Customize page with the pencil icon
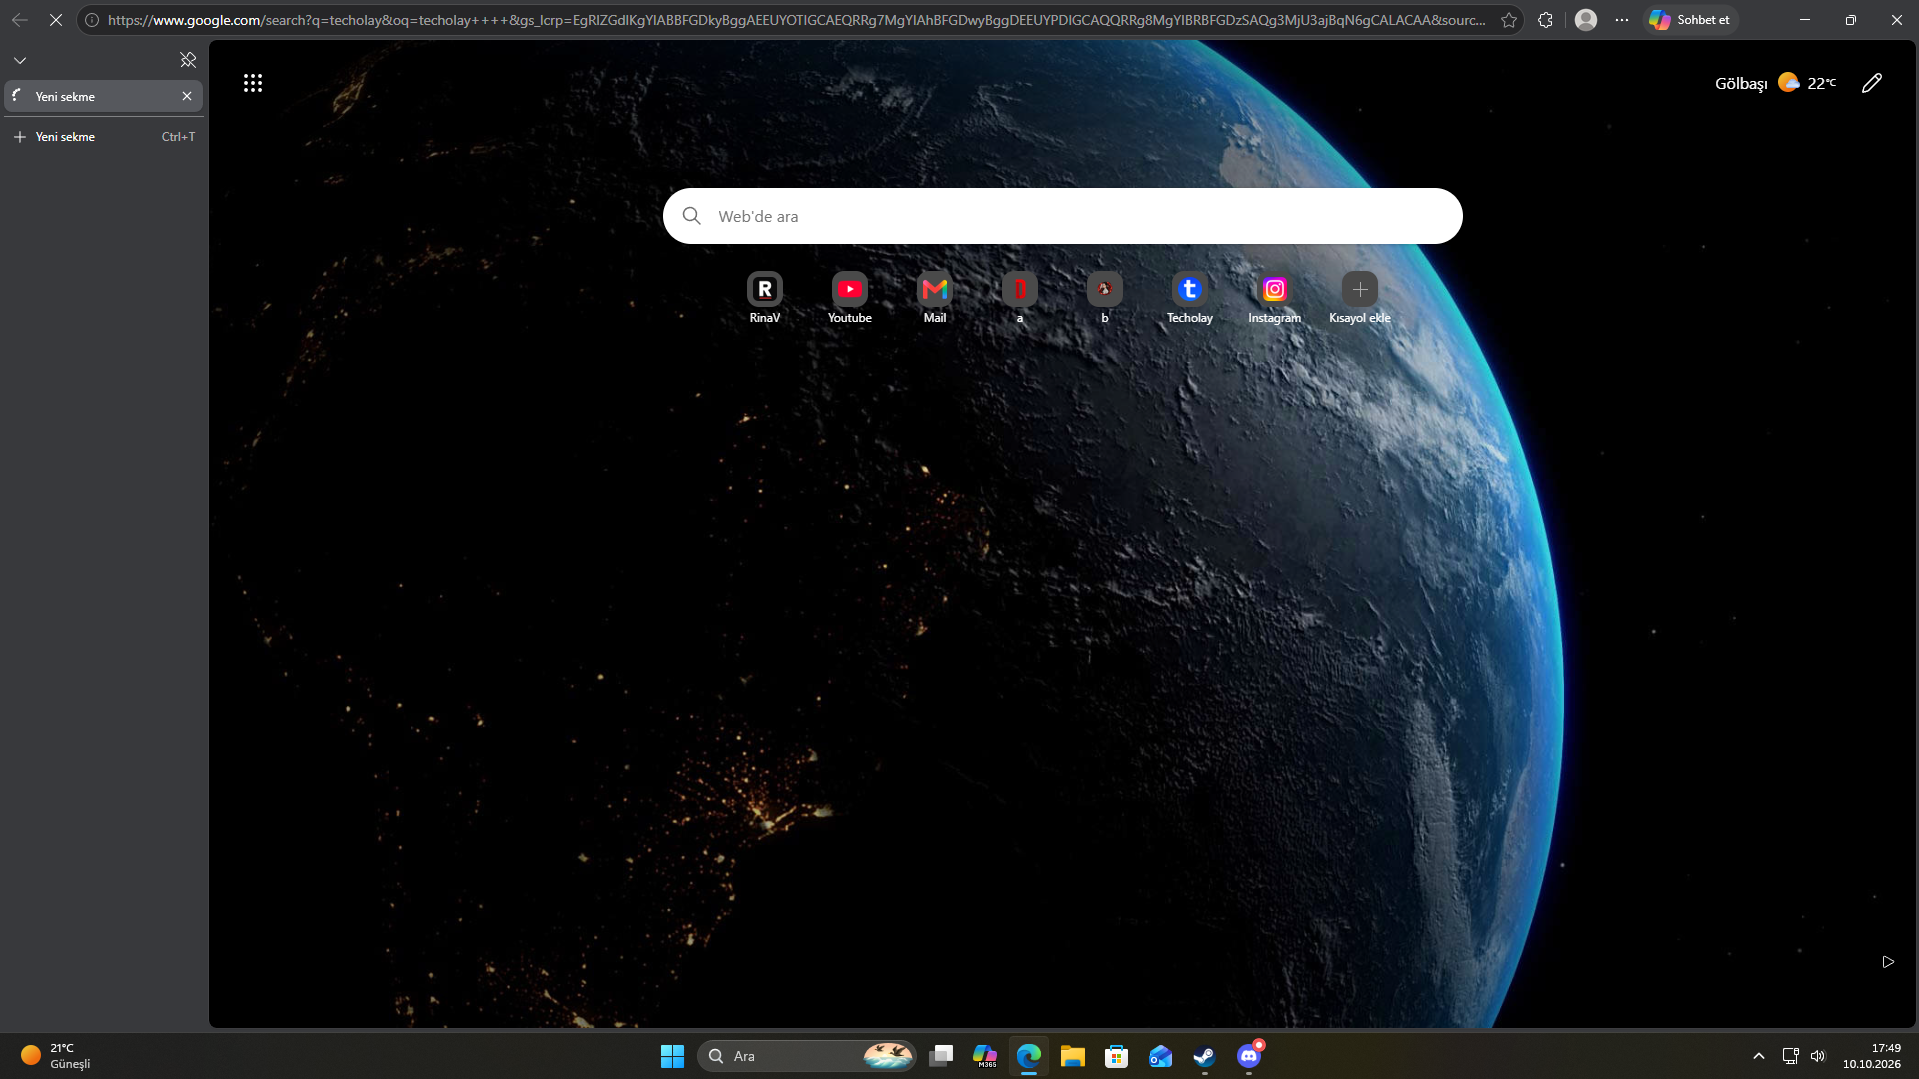The width and height of the screenshot is (1919, 1079). click(1871, 83)
